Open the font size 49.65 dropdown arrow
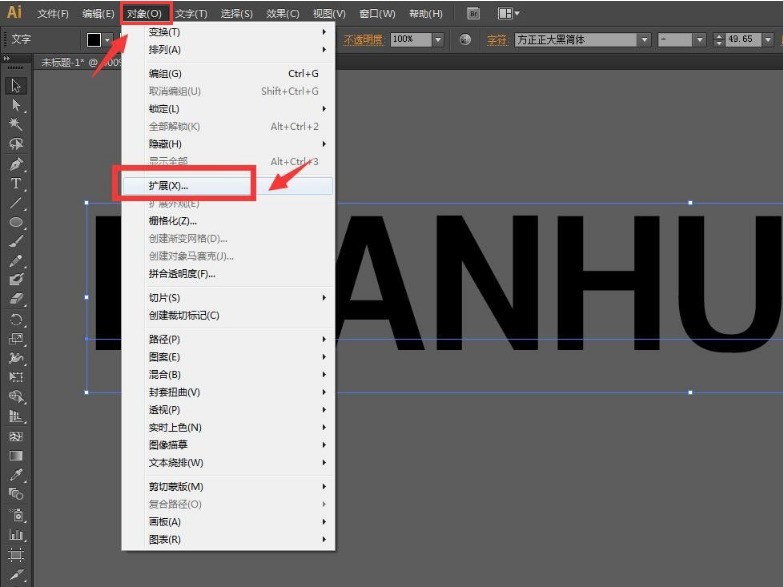This screenshot has height=587, width=783. pyautogui.click(x=768, y=39)
